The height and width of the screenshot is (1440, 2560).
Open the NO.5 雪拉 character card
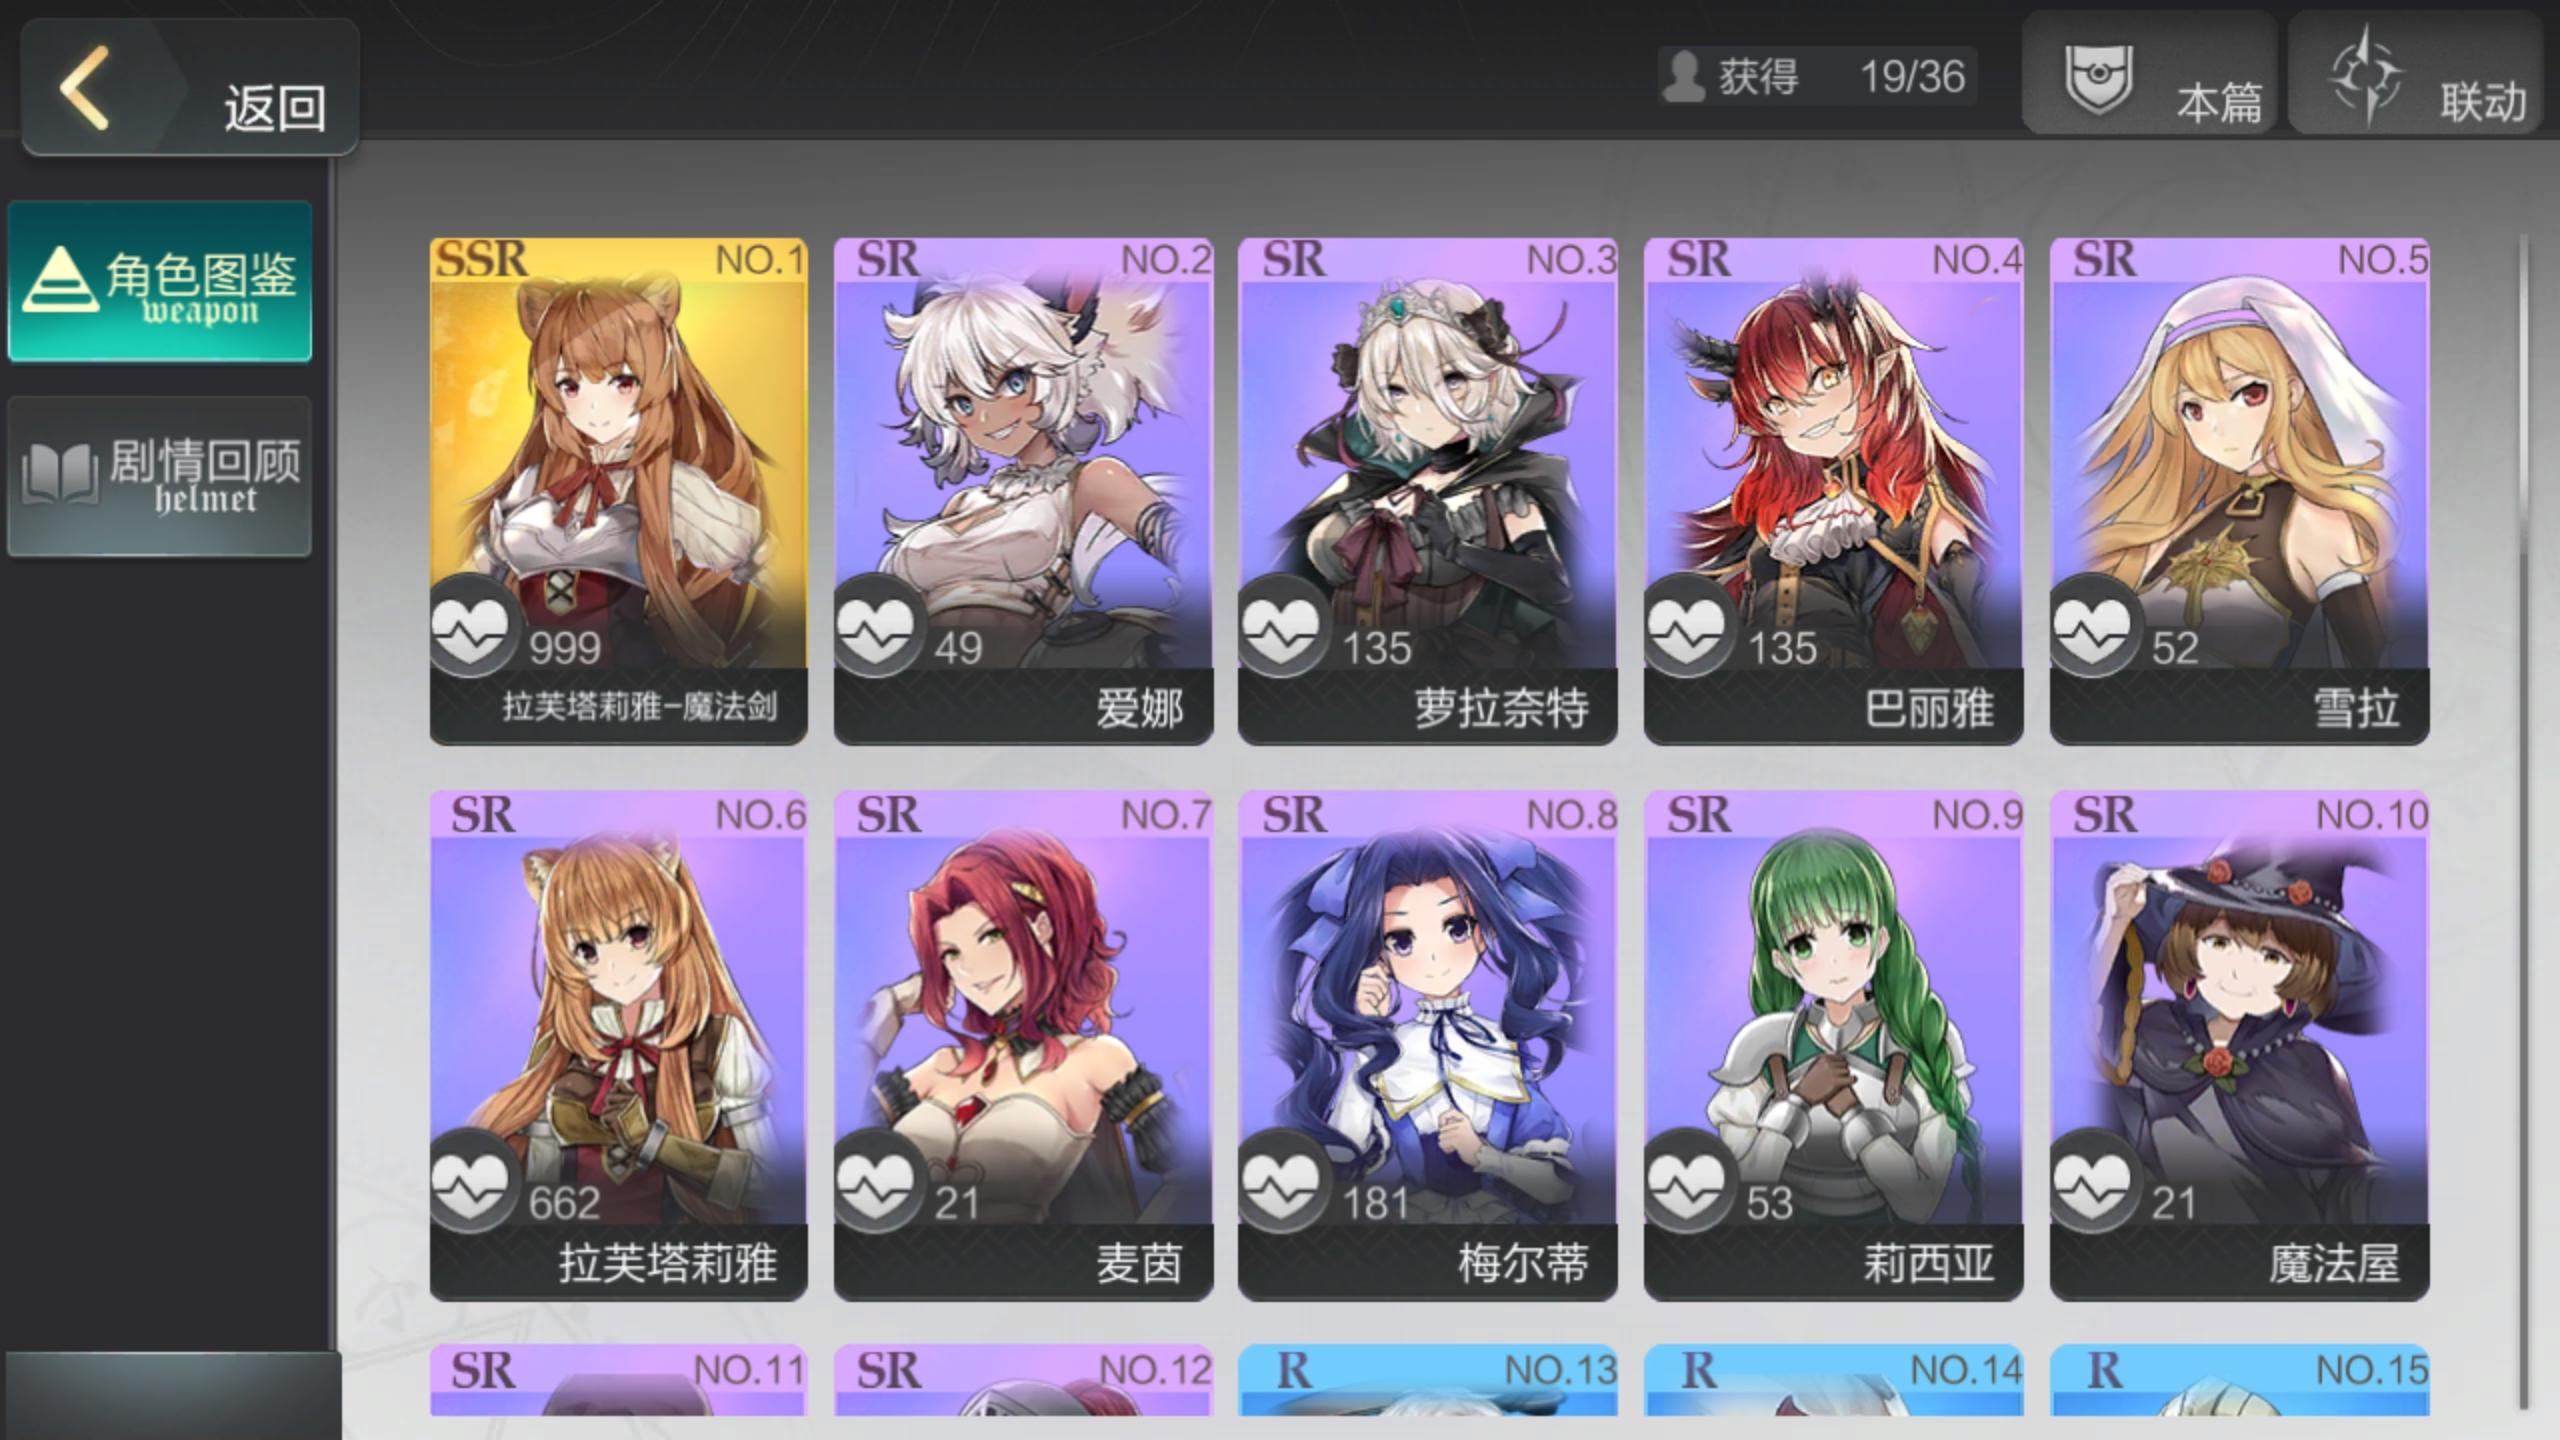(x=2239, y=491)
